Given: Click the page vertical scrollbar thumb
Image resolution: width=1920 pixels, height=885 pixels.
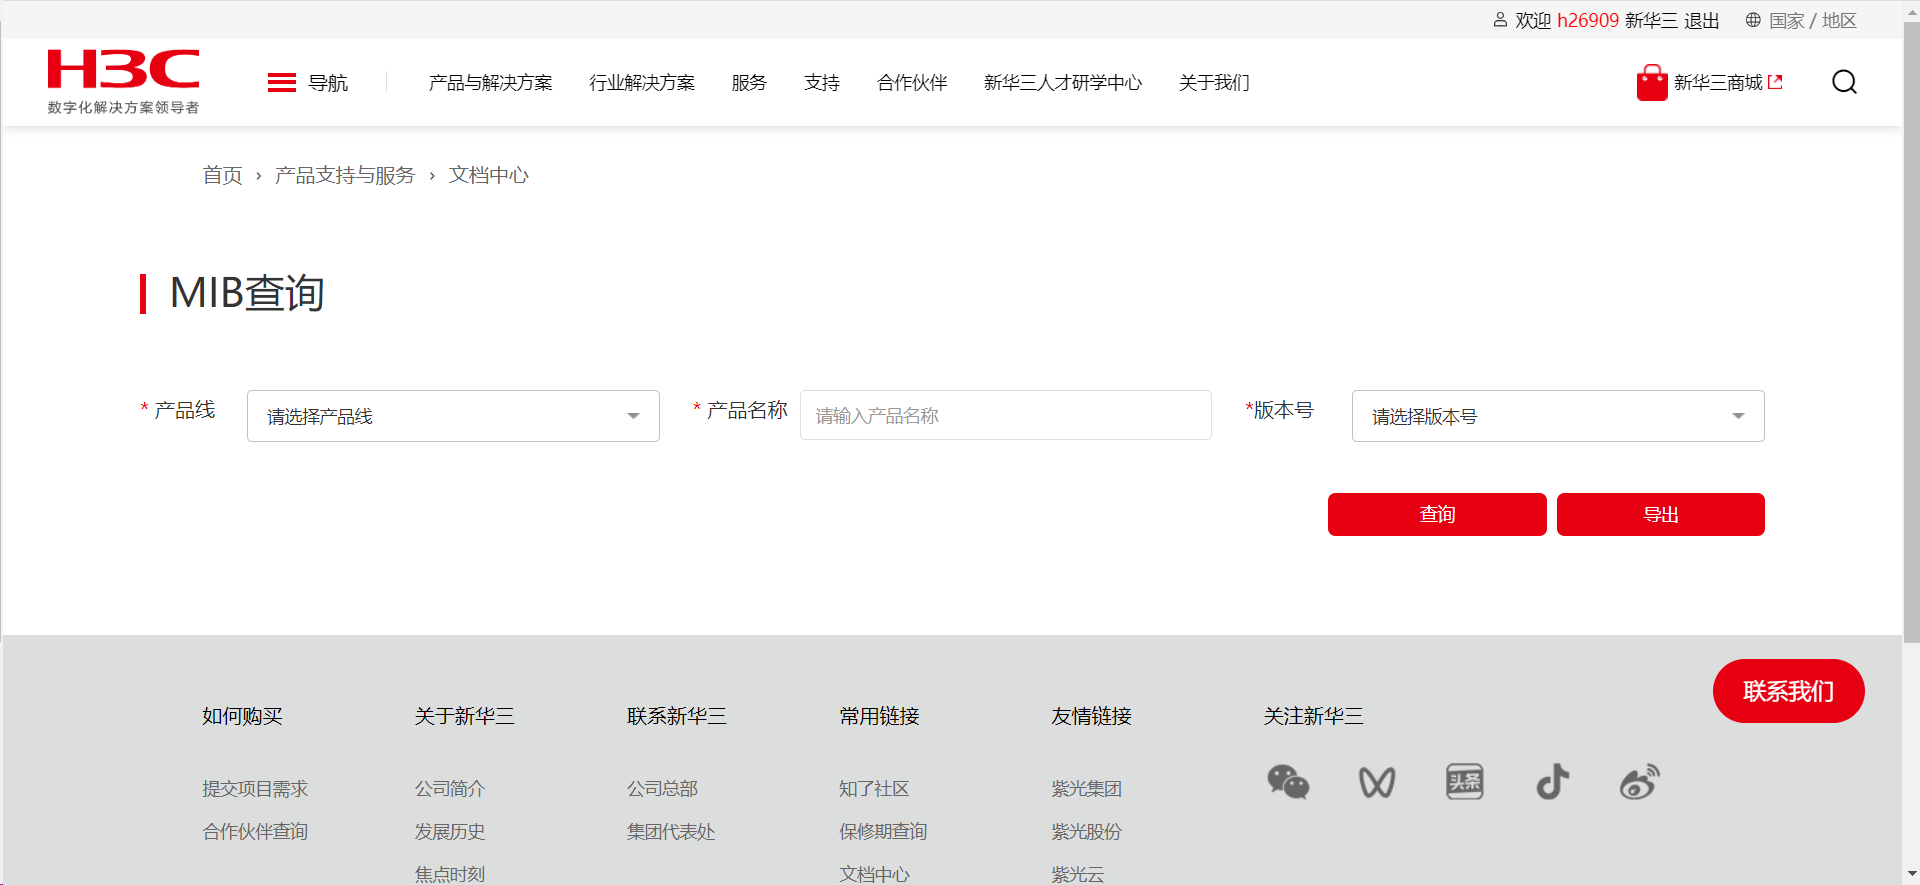Looking at the screenshot, I should (x=1911, y=332).
